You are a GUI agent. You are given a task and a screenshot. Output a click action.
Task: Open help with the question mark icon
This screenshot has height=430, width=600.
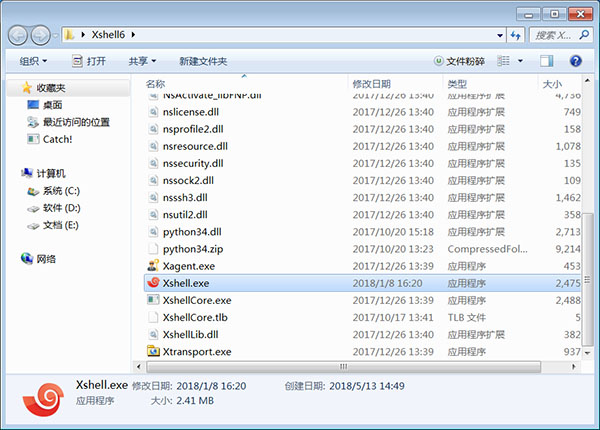click(576, 61)
